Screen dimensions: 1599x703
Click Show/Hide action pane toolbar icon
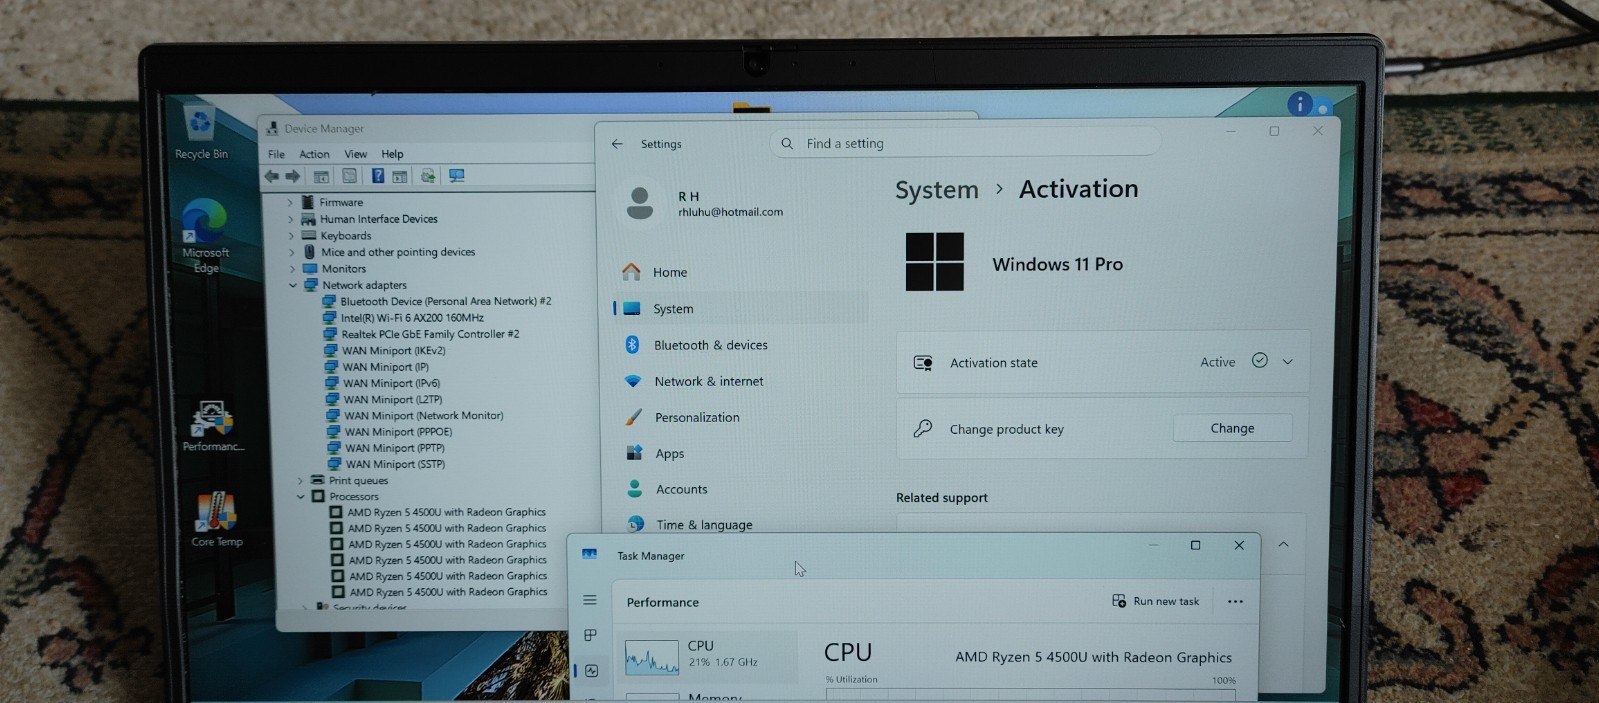pyautogui.click(x=399, y=176)
